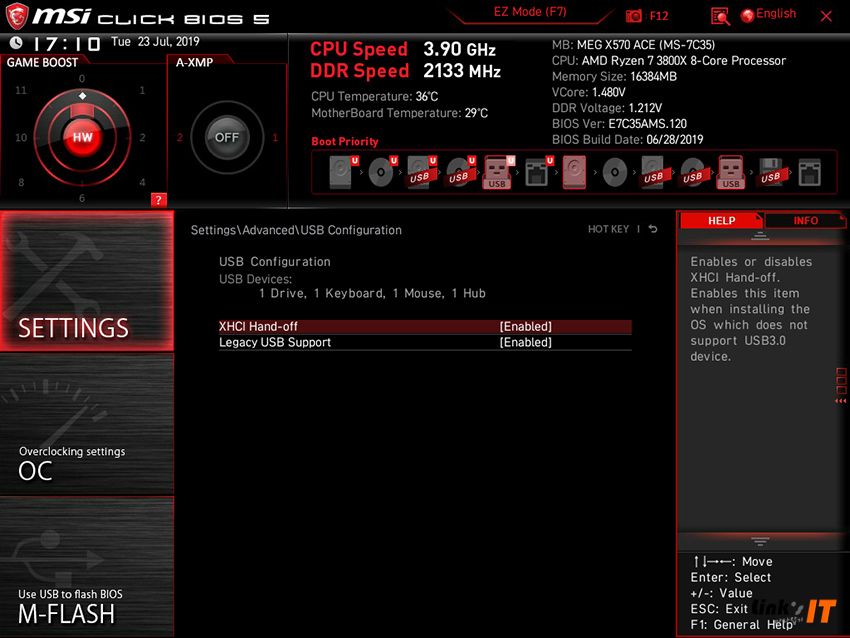Select the Legacy USB Support row
This screenshot has width=850, height=638.
[425, 342]
